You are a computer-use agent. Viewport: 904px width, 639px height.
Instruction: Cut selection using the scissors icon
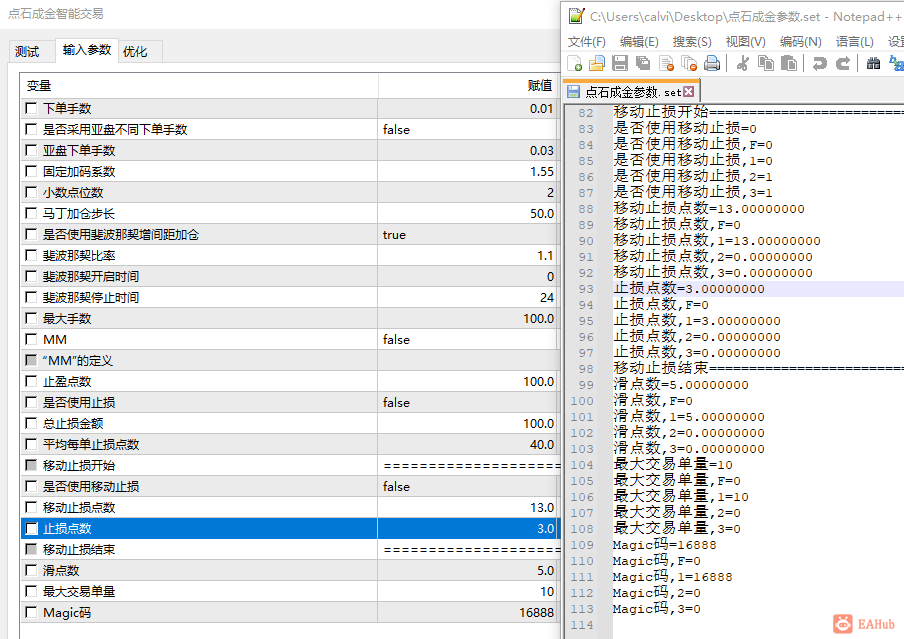[x=743, y=63]
